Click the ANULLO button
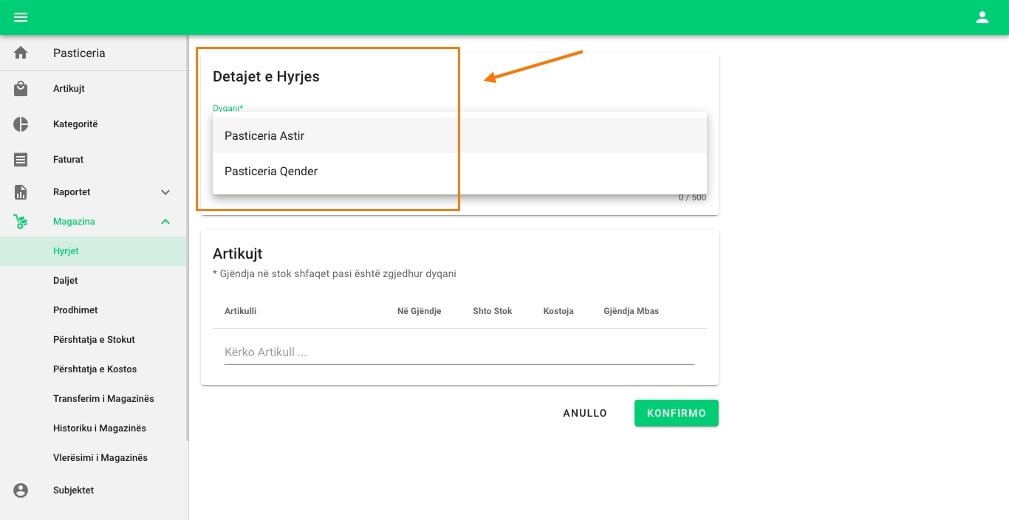This screenshot has height=522, width=1009. tap(585, 413)
